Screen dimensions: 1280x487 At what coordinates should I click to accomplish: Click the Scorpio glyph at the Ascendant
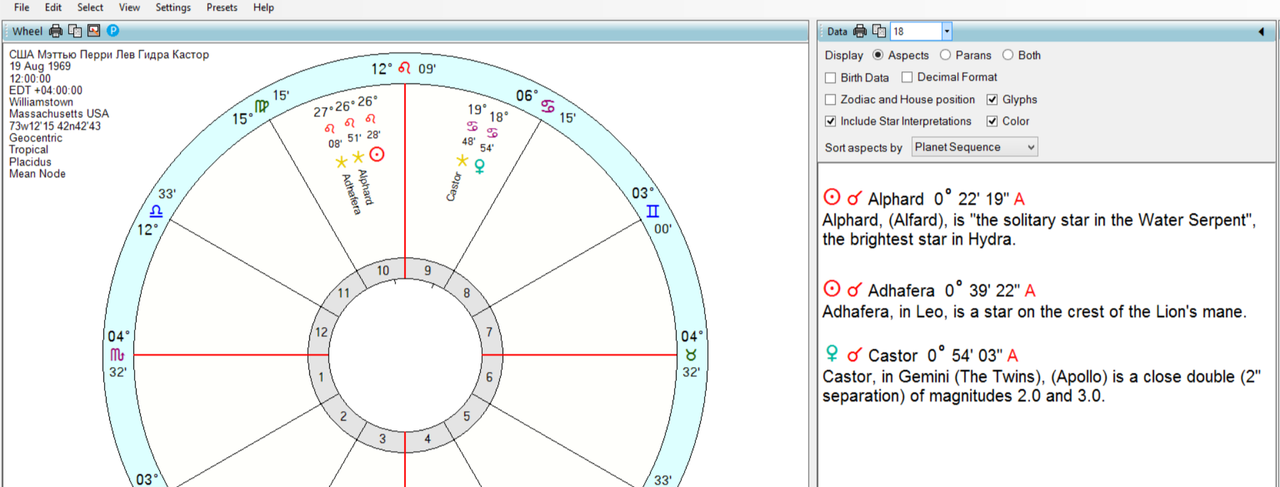117,355
